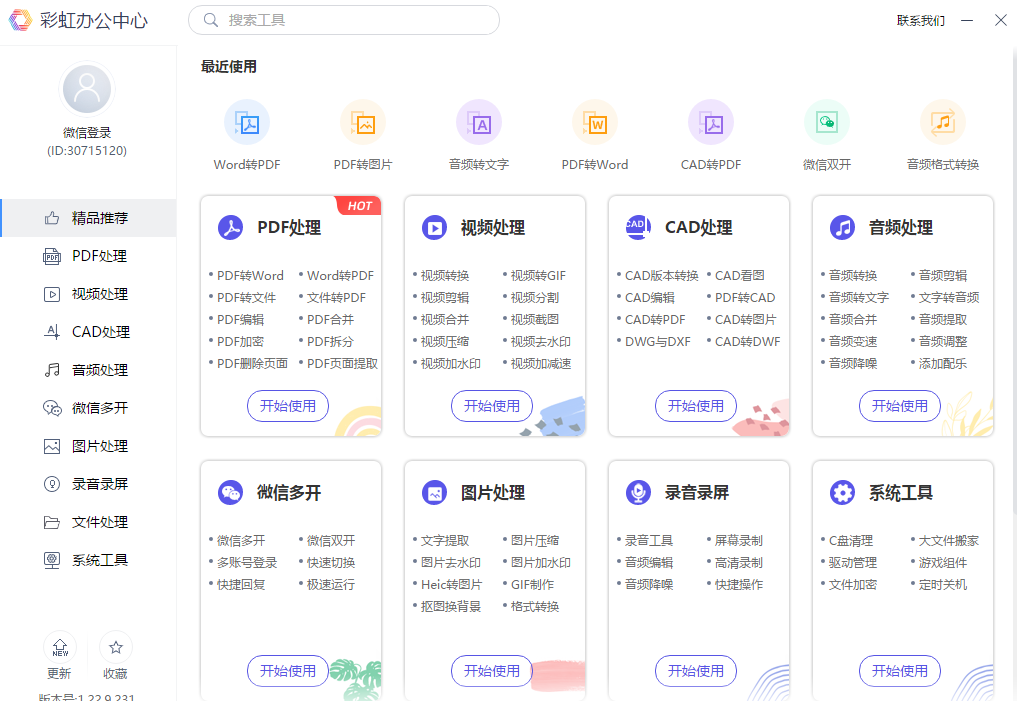The height and width of the screenshot is (701, 1017).
Task: Focus the 搜索工具 search field
Action: click(344, 20)
